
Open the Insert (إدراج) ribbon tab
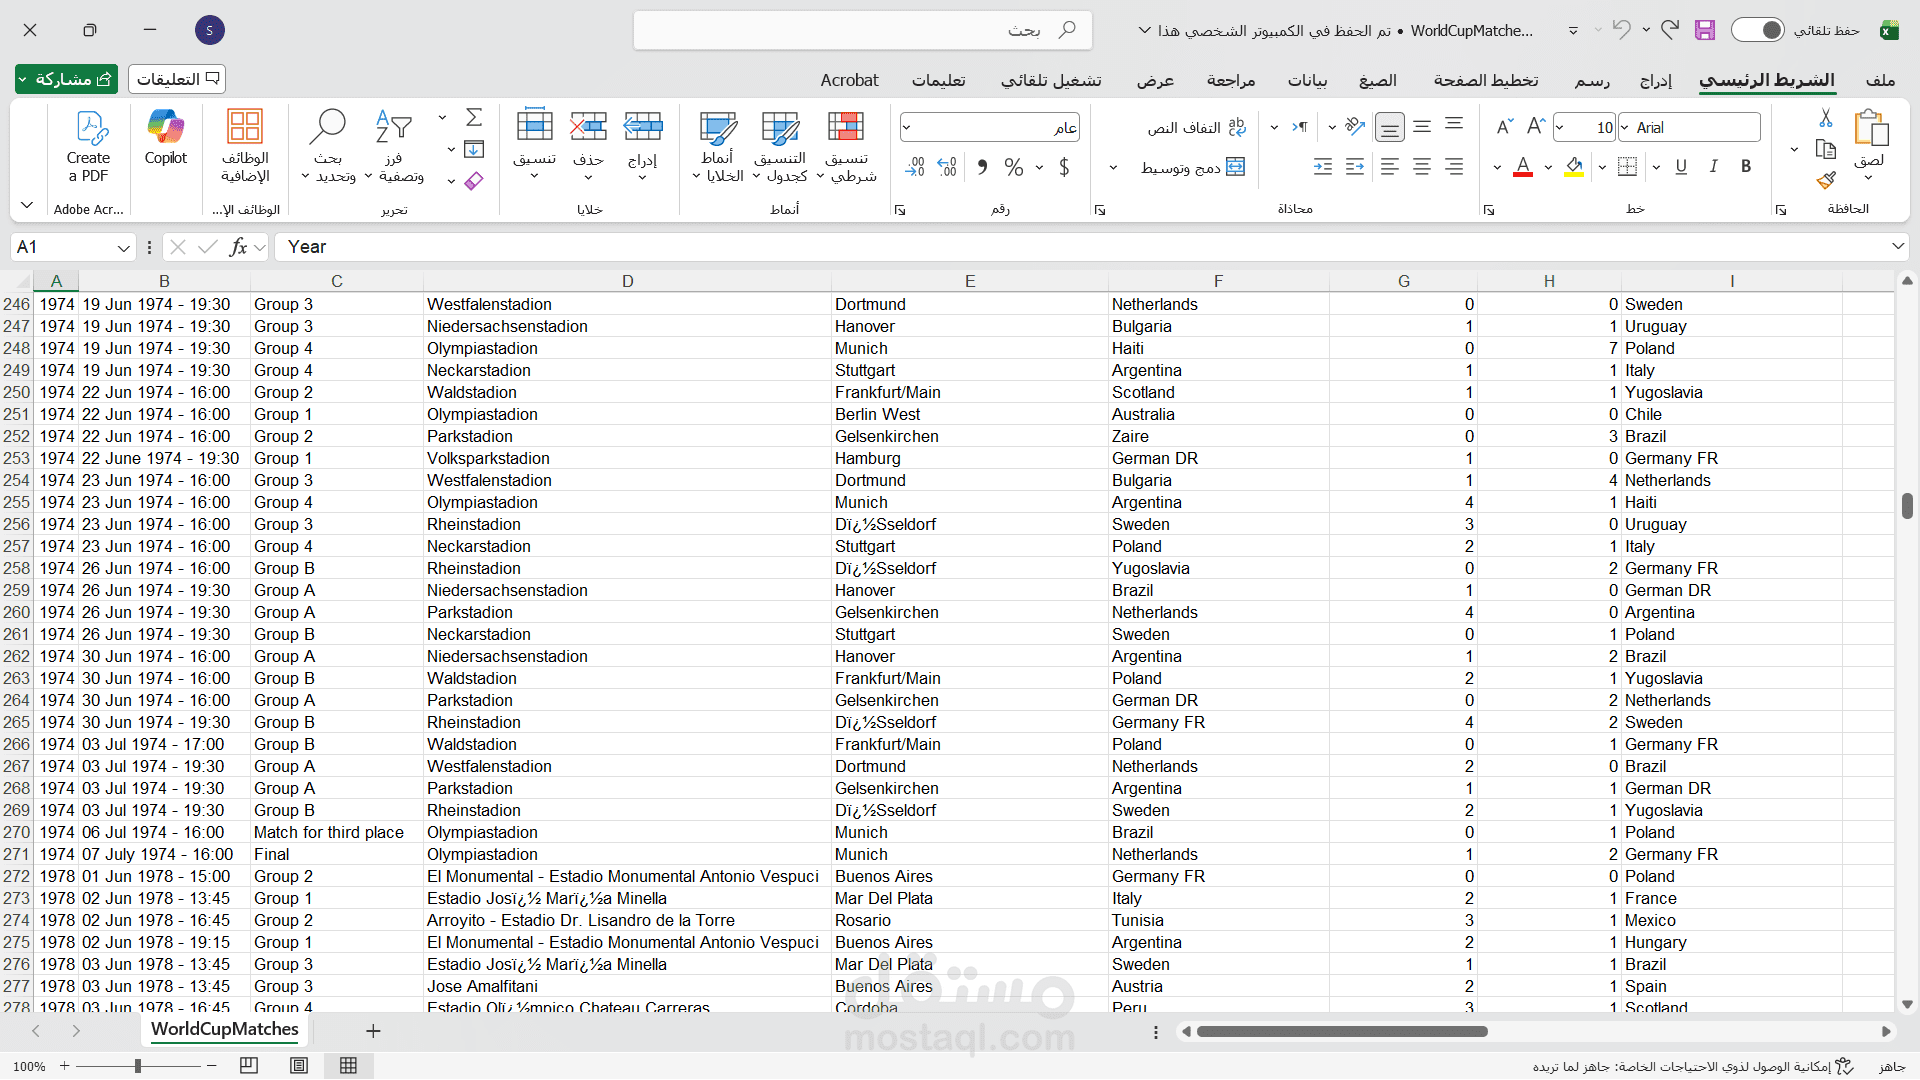pyautogui.click(x=1655, y=80)
